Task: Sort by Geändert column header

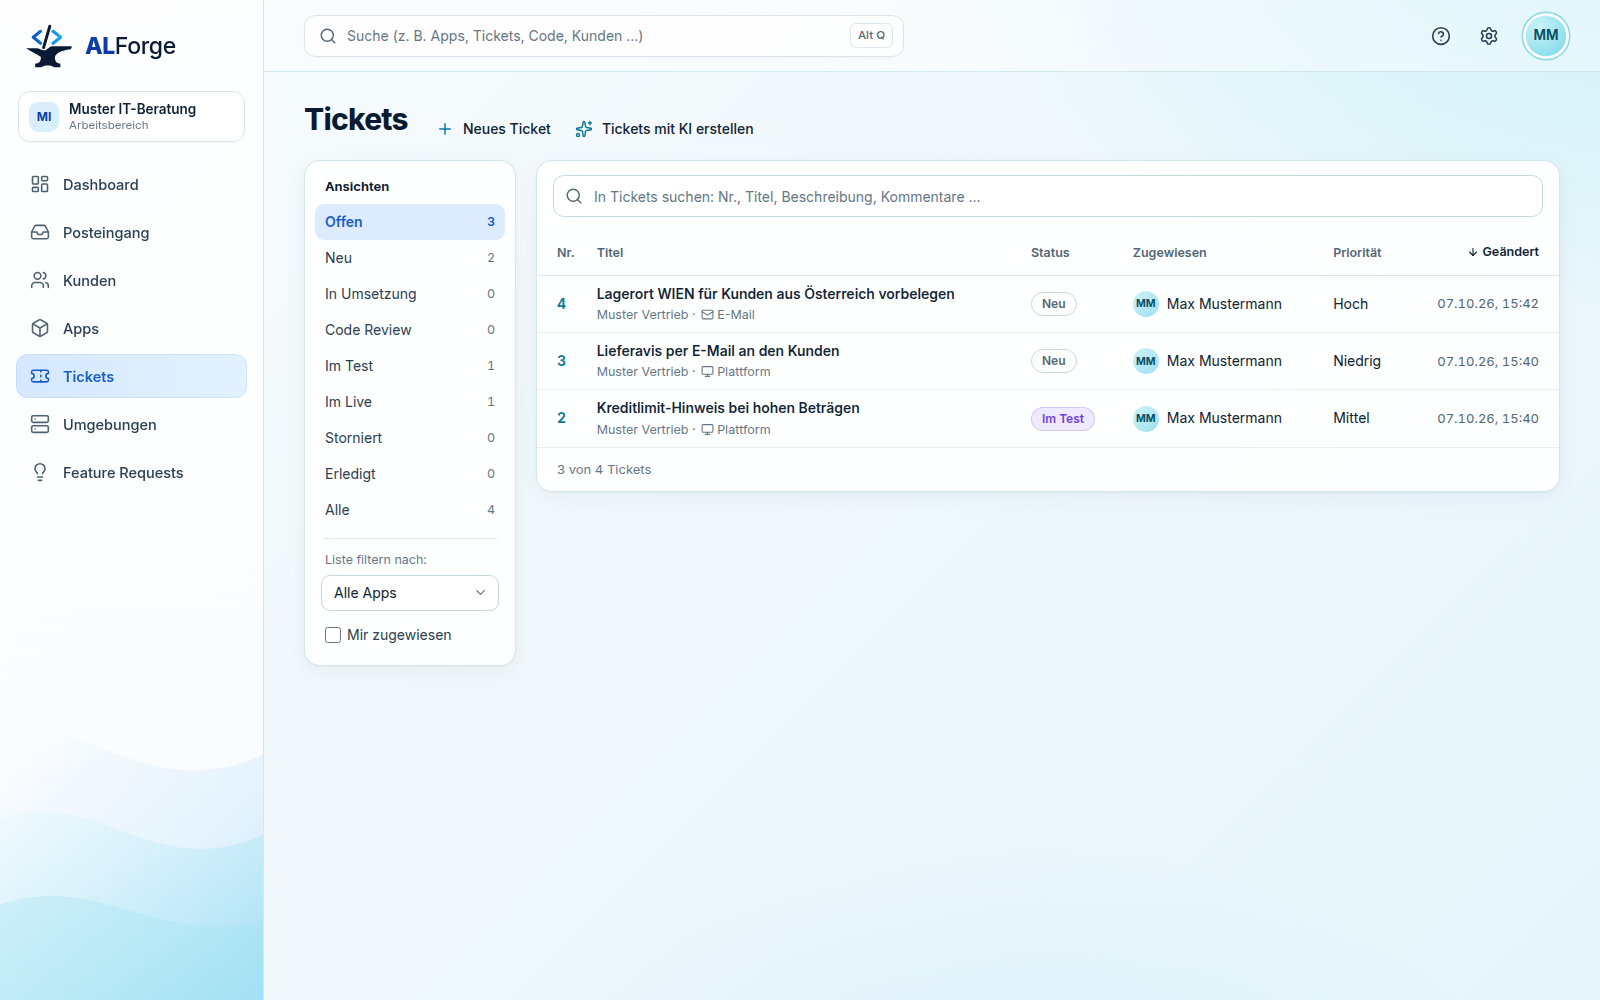Action: (x=1503, y=252)
